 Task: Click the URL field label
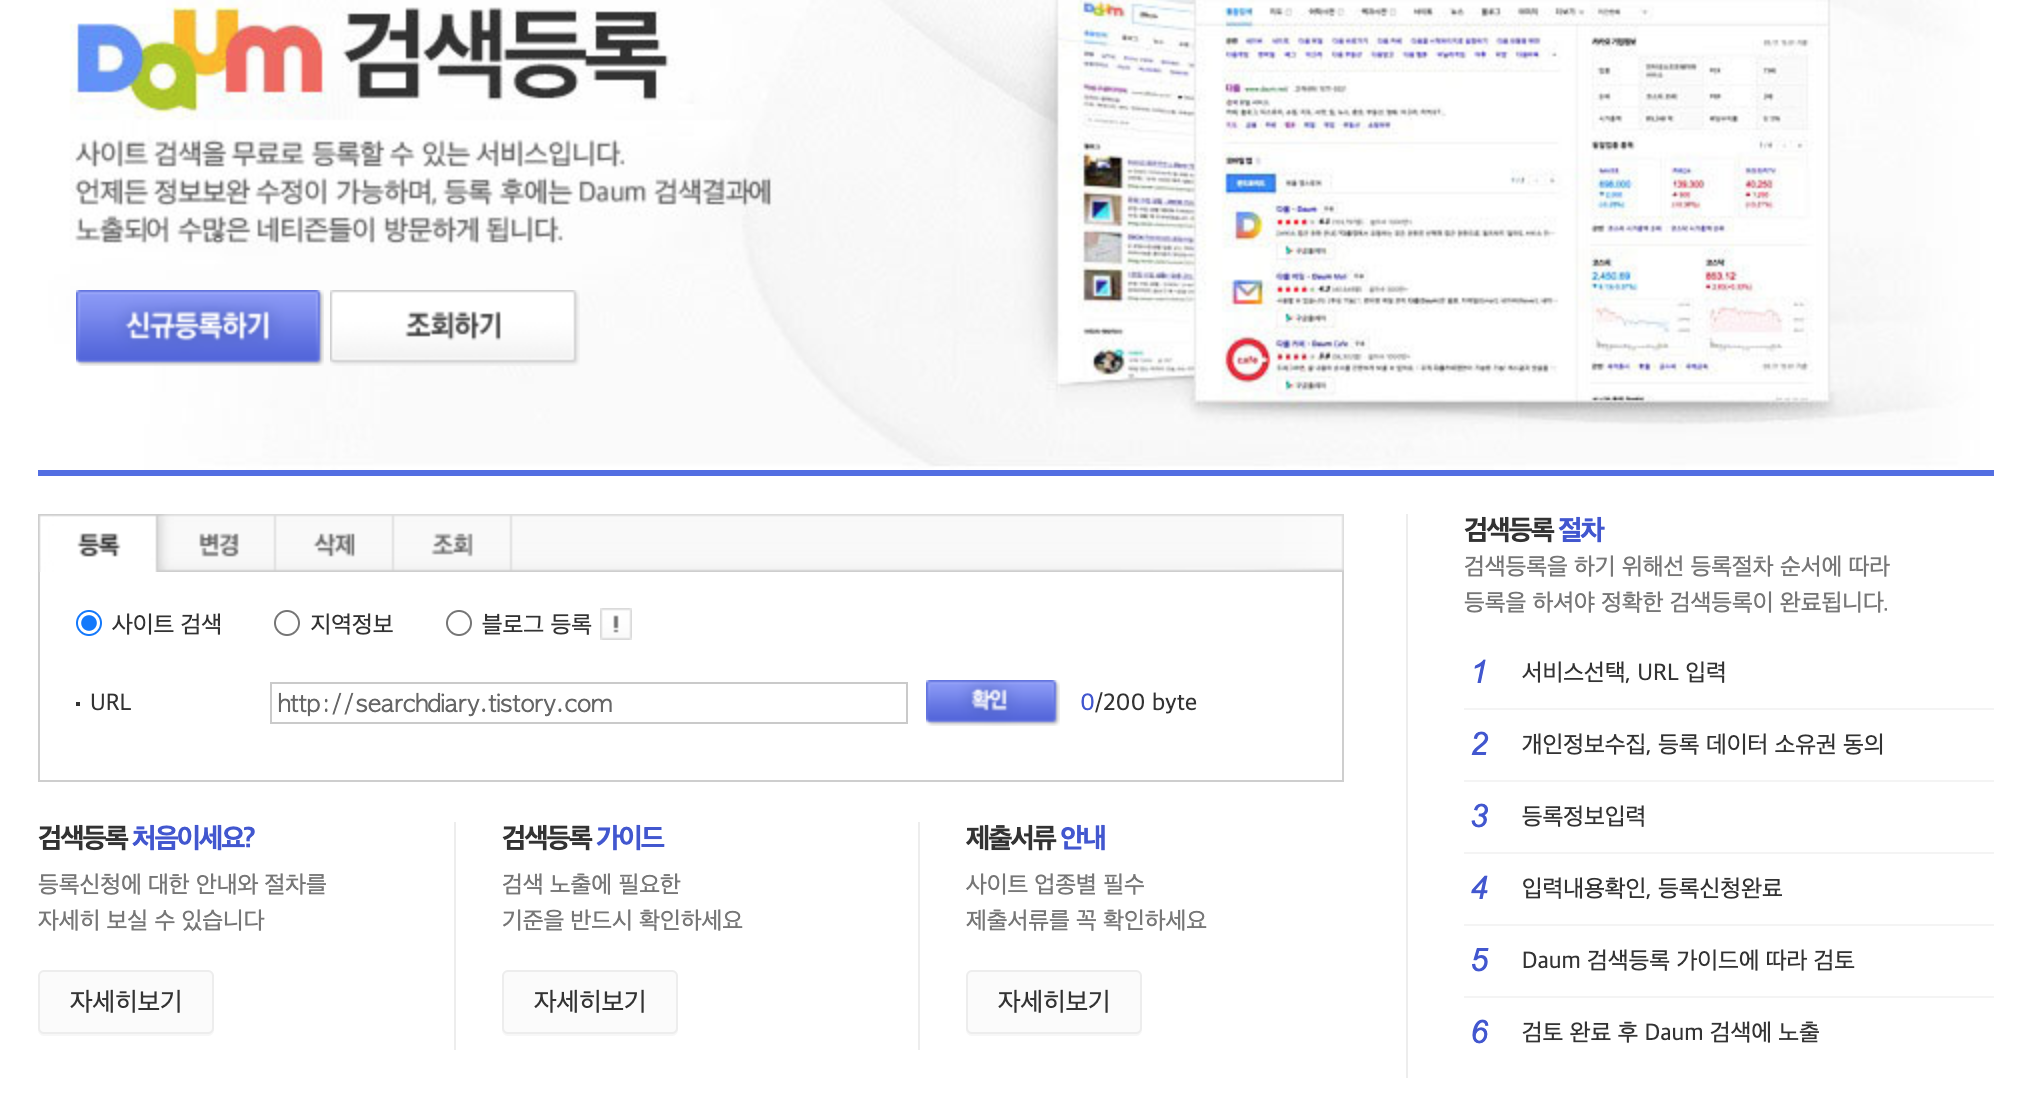coord(110,702)
